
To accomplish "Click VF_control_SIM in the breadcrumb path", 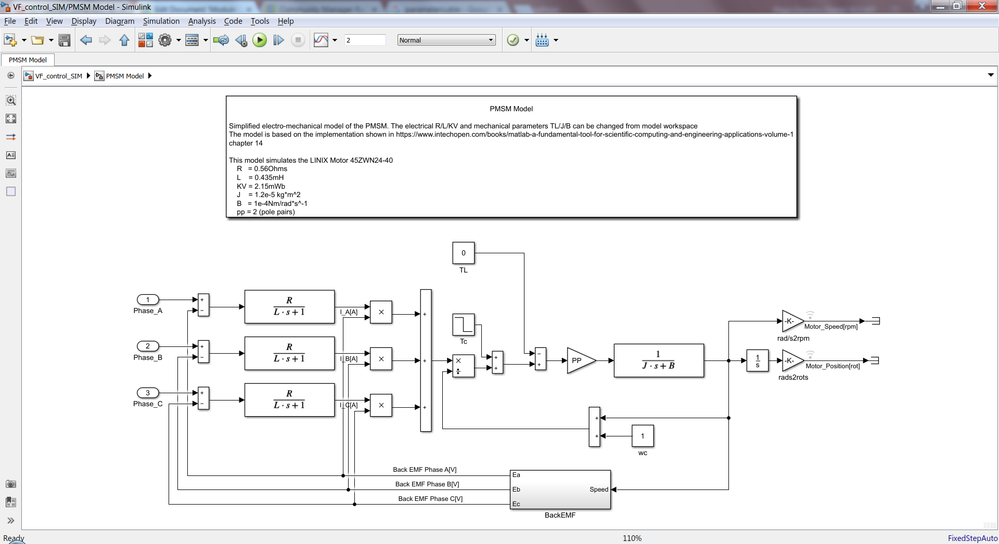I will click(x=59, y=76).
